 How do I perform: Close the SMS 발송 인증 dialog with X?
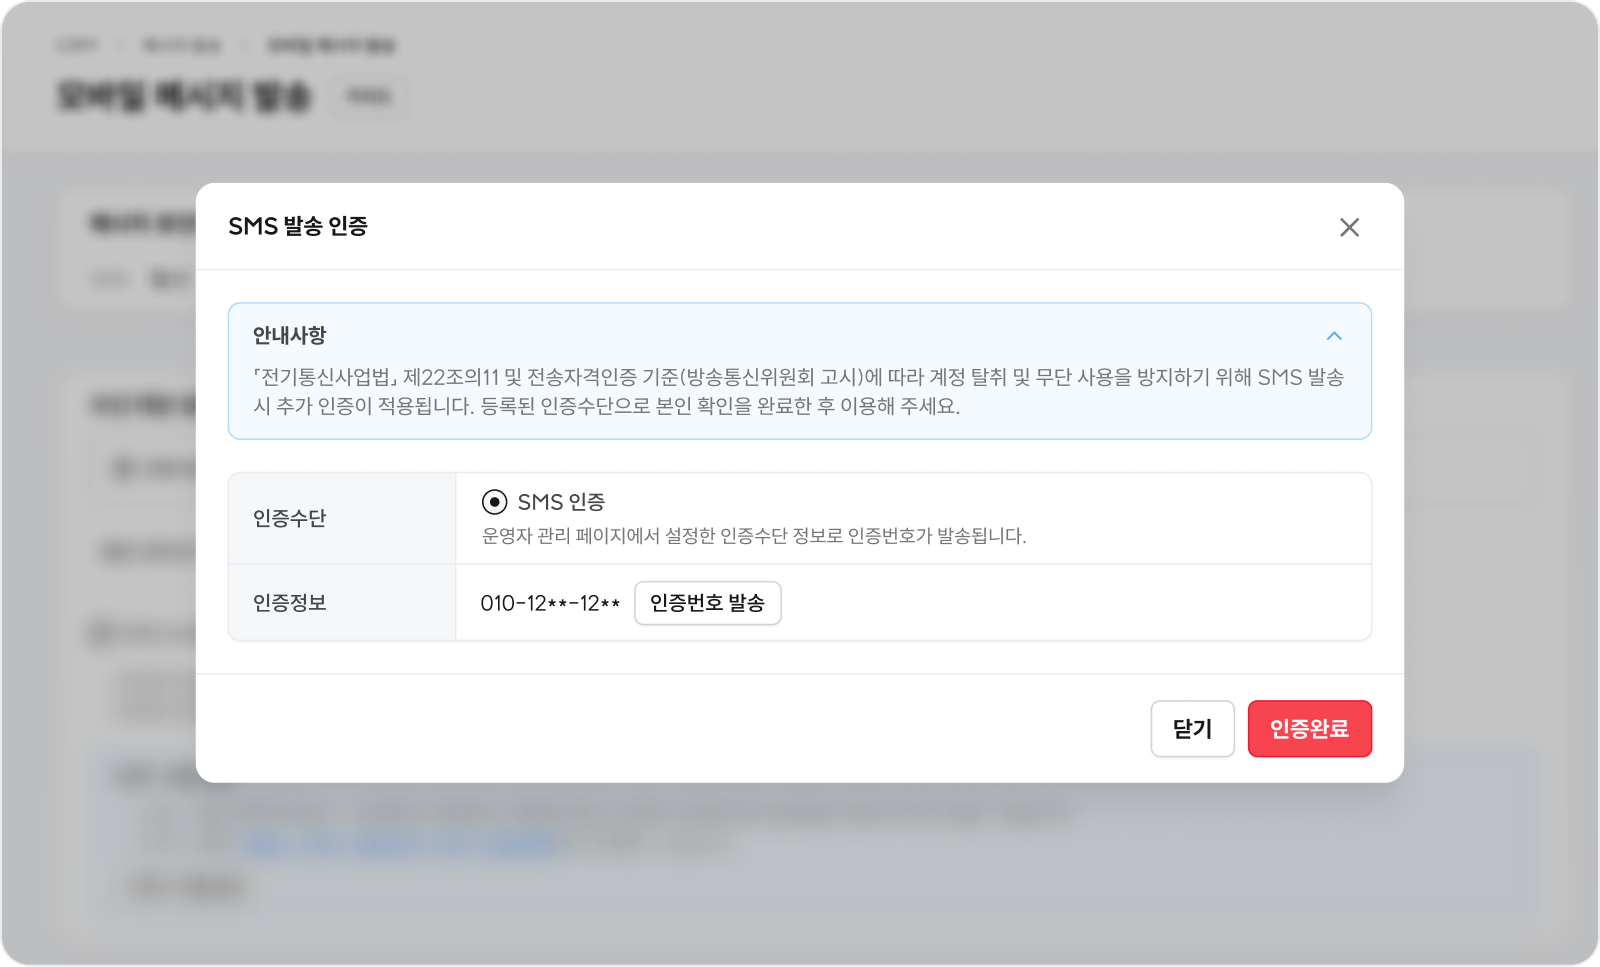click(1349, 227)
